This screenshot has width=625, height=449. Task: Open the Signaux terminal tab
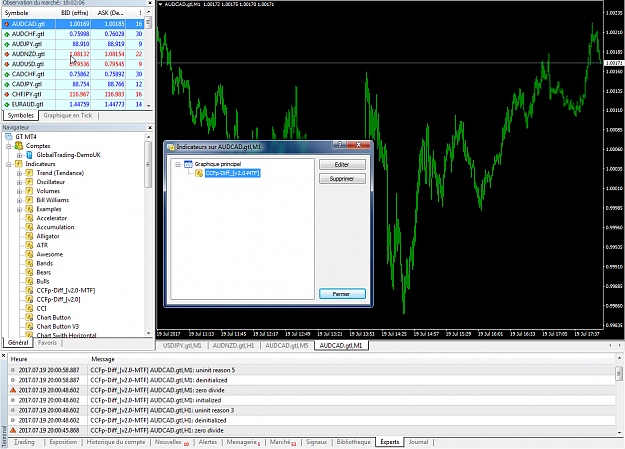(x=316, y=442)
